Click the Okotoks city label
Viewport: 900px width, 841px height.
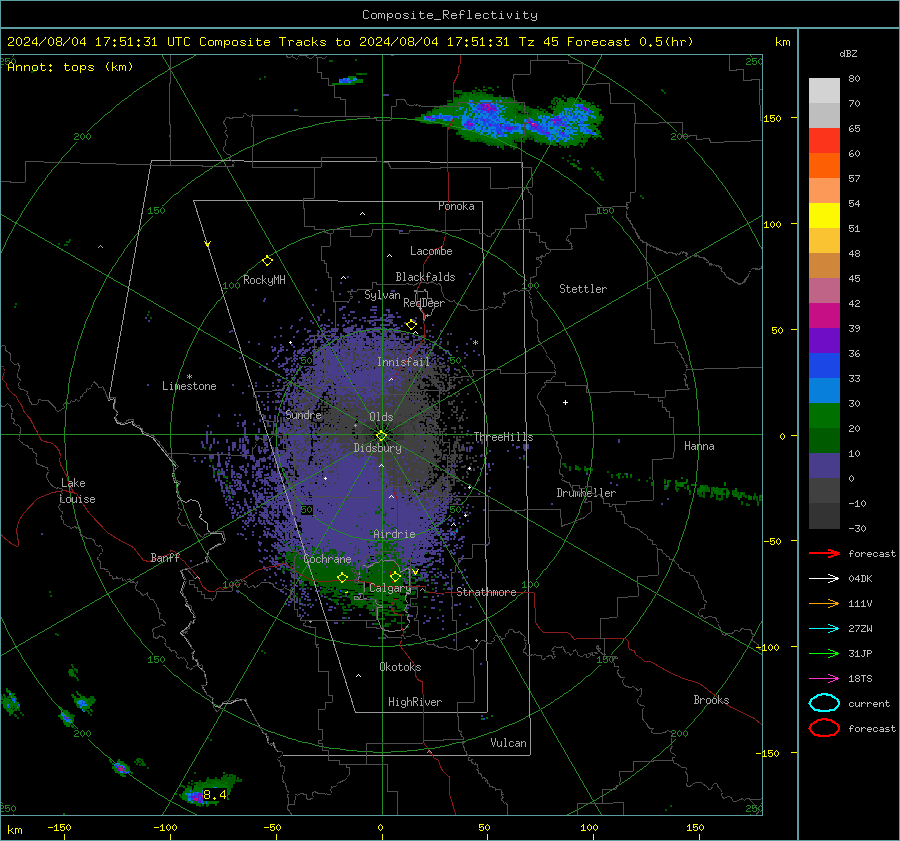(x=400, y=667)
